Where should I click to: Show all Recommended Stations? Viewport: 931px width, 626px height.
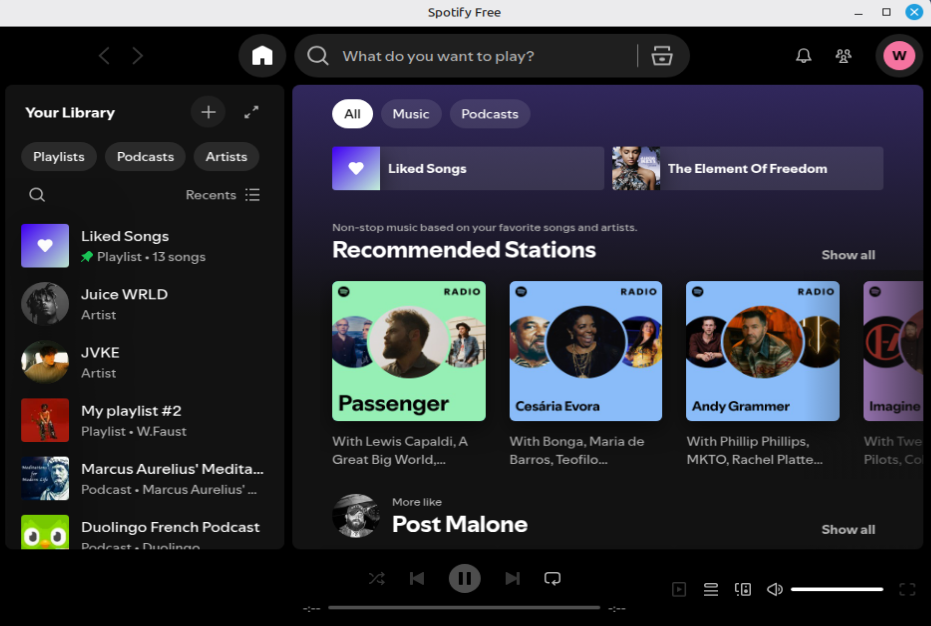pos(848,255)
